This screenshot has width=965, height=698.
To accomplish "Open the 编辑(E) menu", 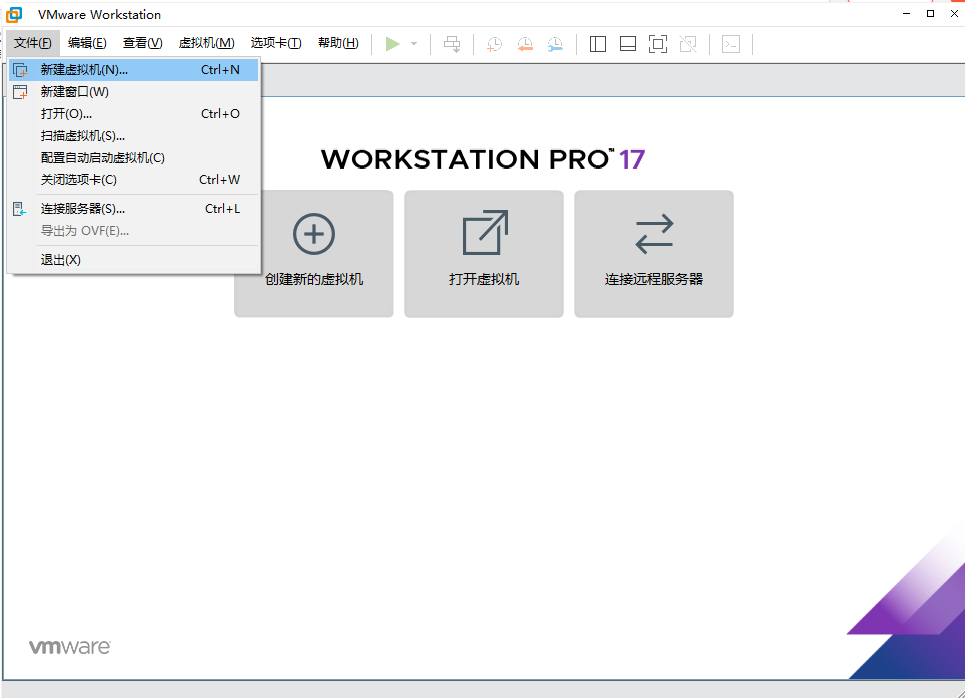I will coord(87,43).
